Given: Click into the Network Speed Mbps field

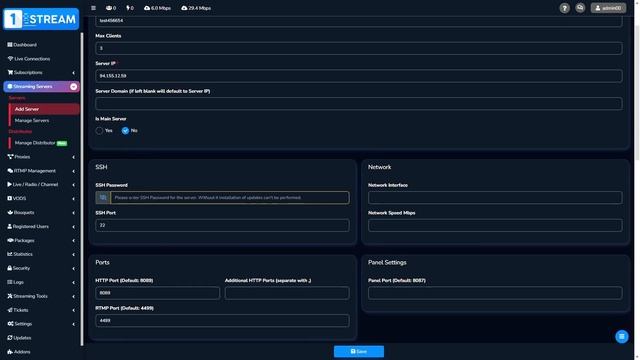Looking at the screenshot, I should pos(495,225).
